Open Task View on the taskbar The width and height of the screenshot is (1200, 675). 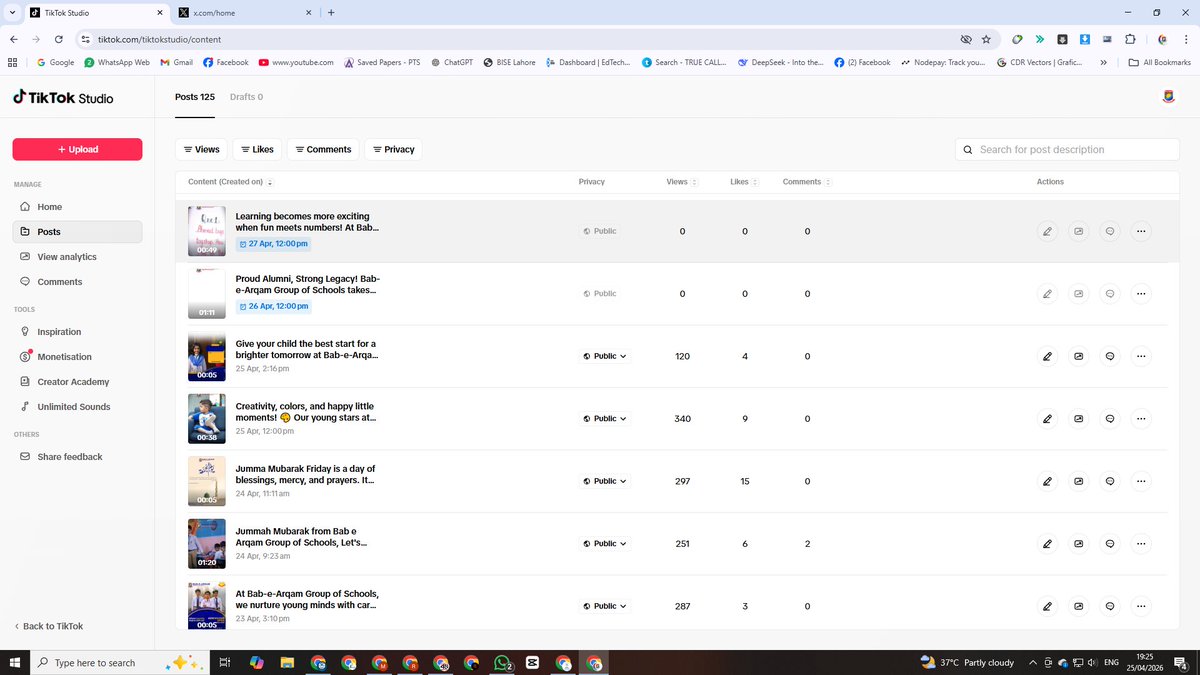click(225, 662)
